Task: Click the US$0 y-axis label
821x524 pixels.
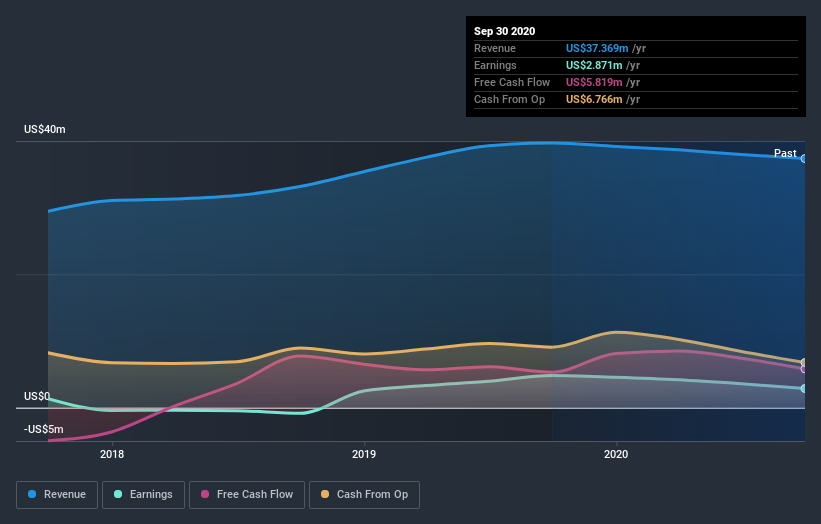Action: tap(37, 396)
